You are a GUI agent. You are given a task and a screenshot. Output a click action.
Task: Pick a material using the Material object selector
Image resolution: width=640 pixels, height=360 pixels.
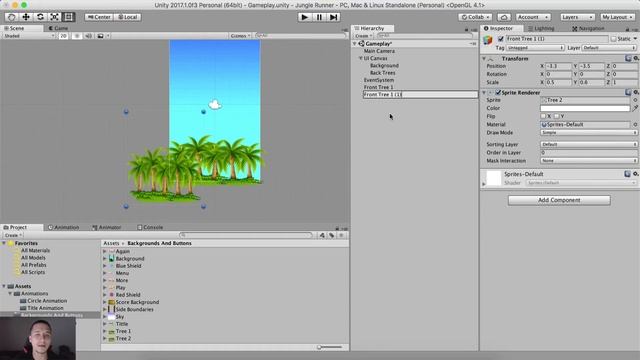point(636,124)
